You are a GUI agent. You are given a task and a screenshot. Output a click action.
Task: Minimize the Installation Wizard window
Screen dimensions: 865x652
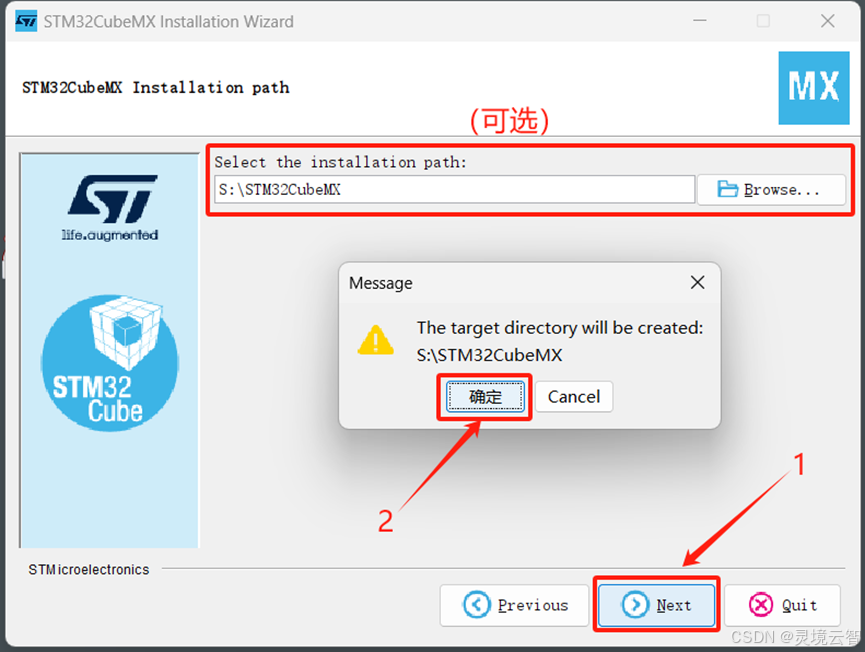700,21
